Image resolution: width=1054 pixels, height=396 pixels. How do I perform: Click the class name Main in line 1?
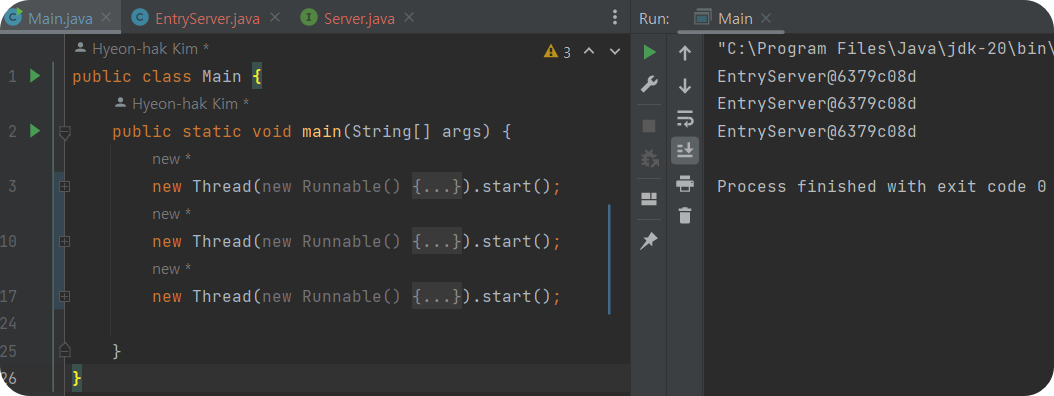coord(221,77)
